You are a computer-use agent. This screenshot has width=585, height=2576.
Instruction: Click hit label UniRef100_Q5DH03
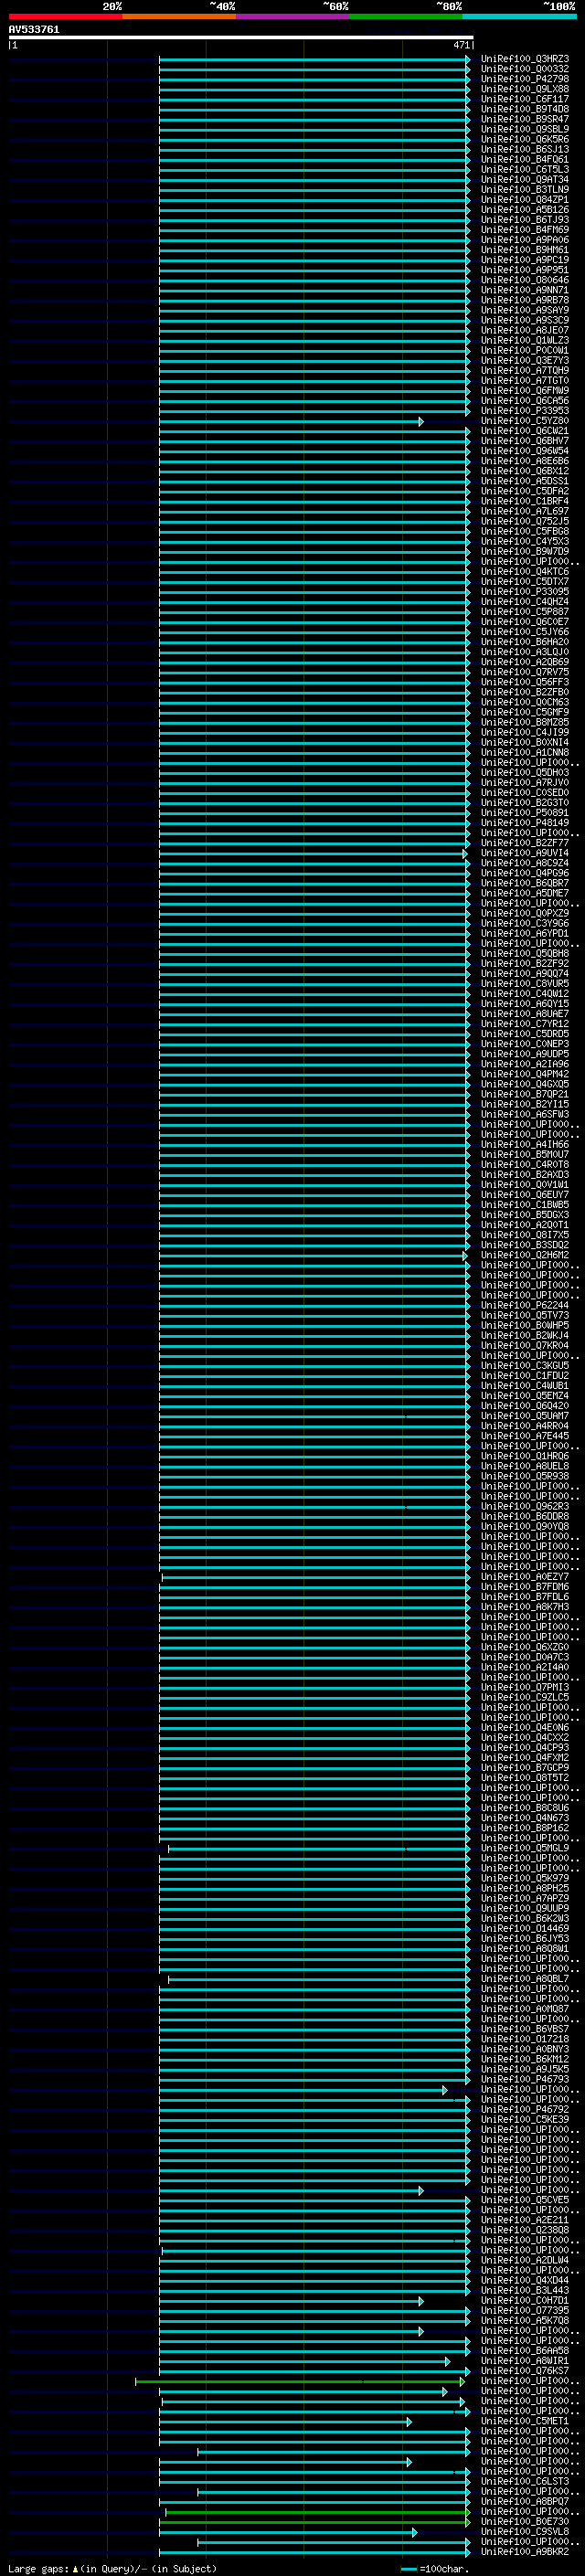click(x=524, y=772)
